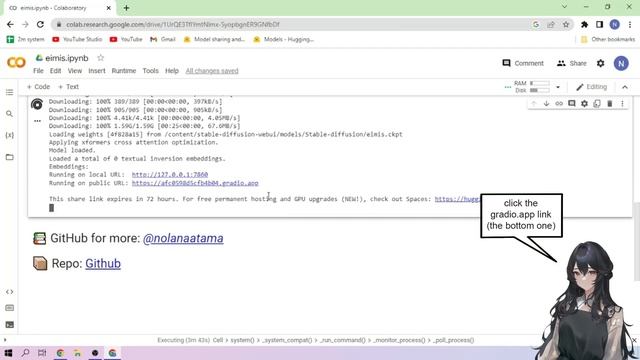Toggle Chrome side panel icon
The image size is (640, 360).
(x=599, y=24)
